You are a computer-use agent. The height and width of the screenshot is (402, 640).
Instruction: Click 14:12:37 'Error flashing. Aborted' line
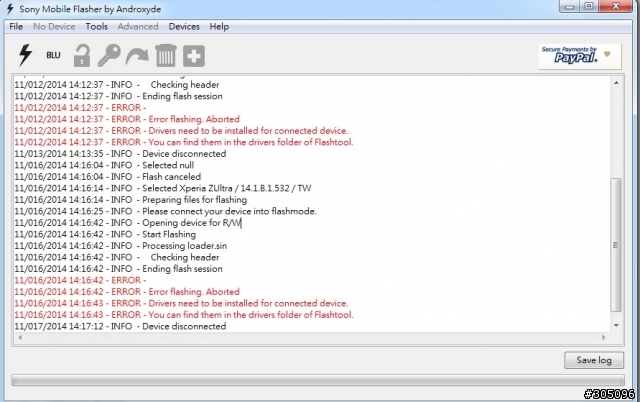point(127,119)
